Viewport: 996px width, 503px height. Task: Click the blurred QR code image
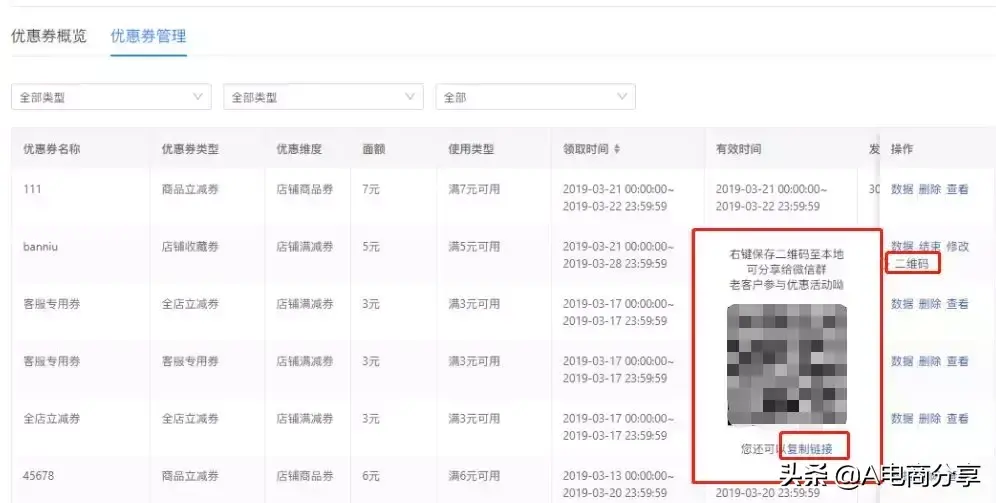coord(787,365)
